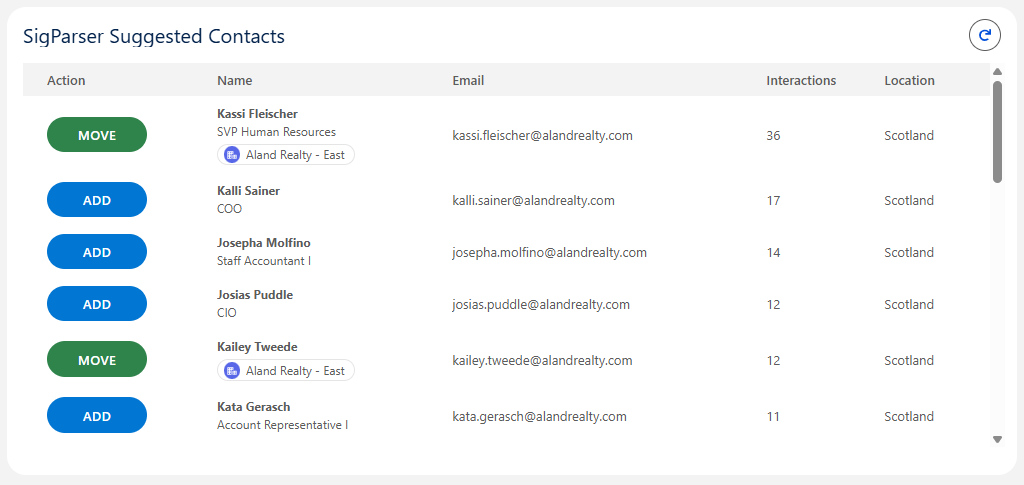Open Aland Realty - East tag under Kassi Fleischer
1024x485 pixels.
(x=285, y=155)
